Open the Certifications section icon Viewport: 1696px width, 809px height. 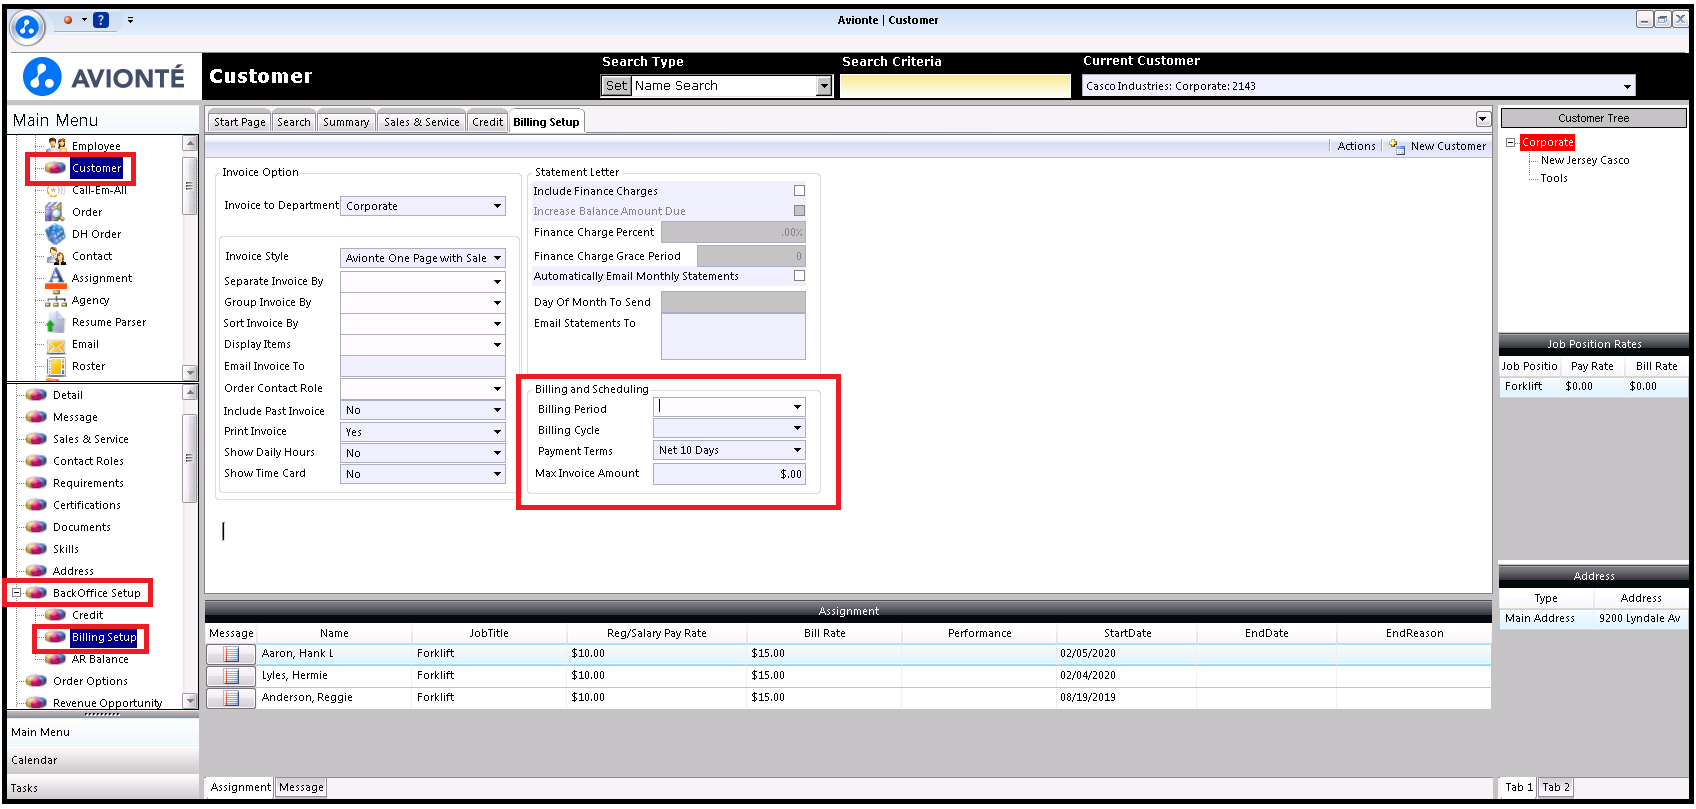(x=37, y=505)
